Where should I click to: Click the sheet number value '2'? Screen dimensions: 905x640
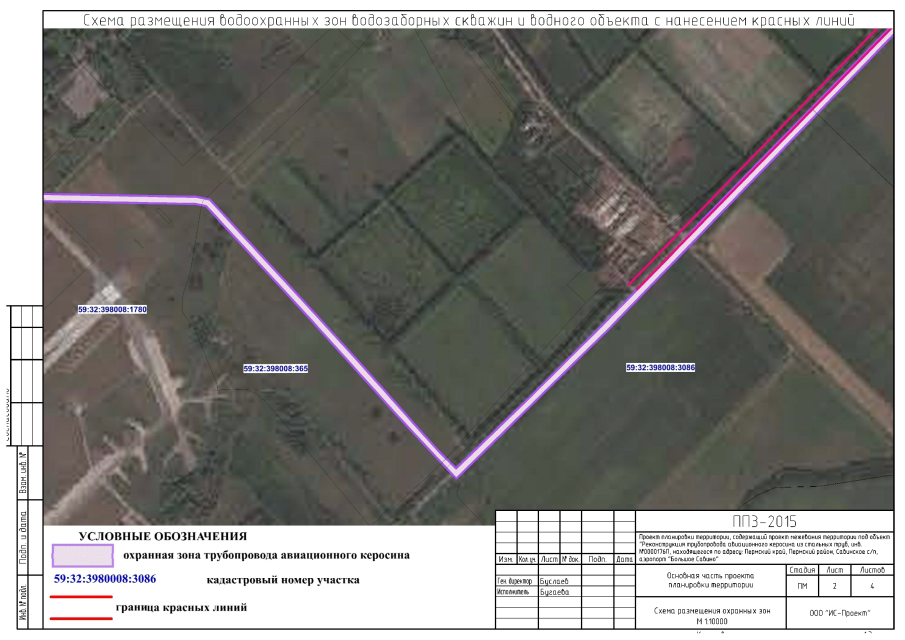(x=835, y=586)
